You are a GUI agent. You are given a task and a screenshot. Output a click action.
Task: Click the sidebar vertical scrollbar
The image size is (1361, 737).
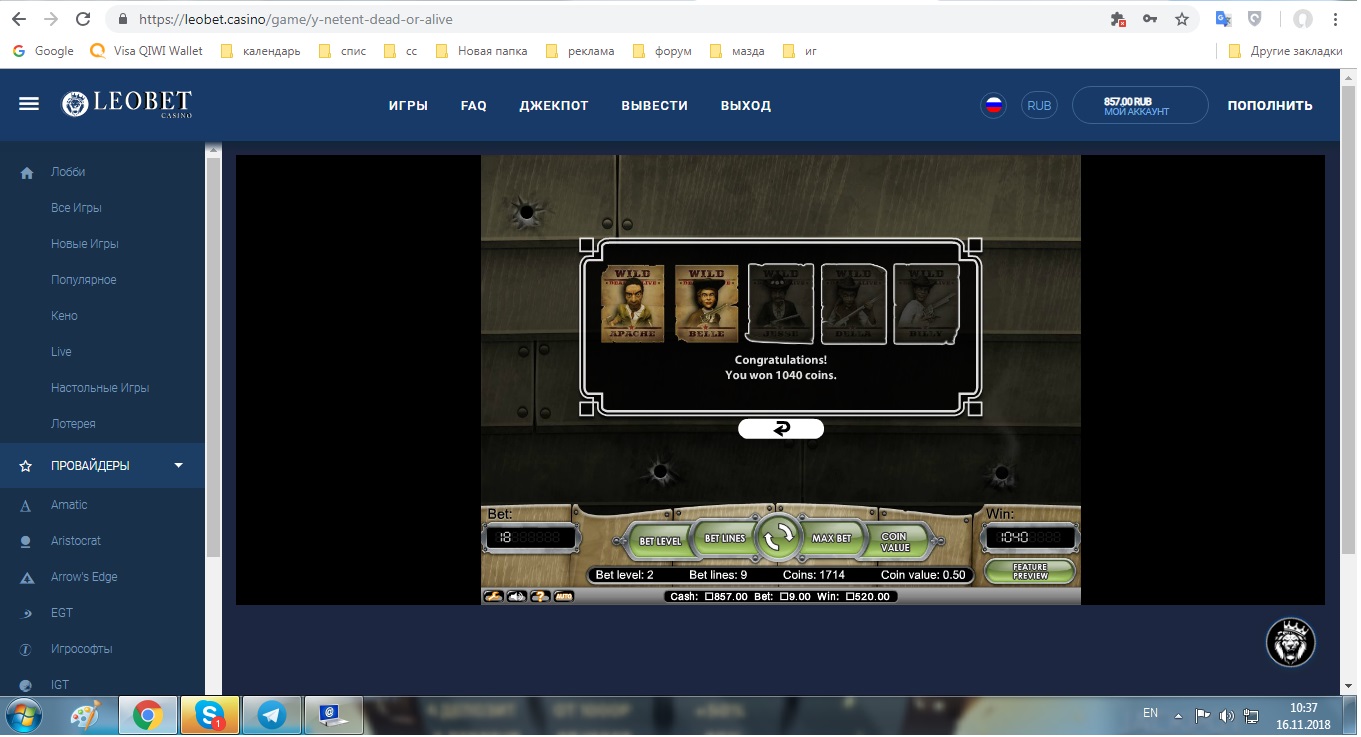pos(212,357)
